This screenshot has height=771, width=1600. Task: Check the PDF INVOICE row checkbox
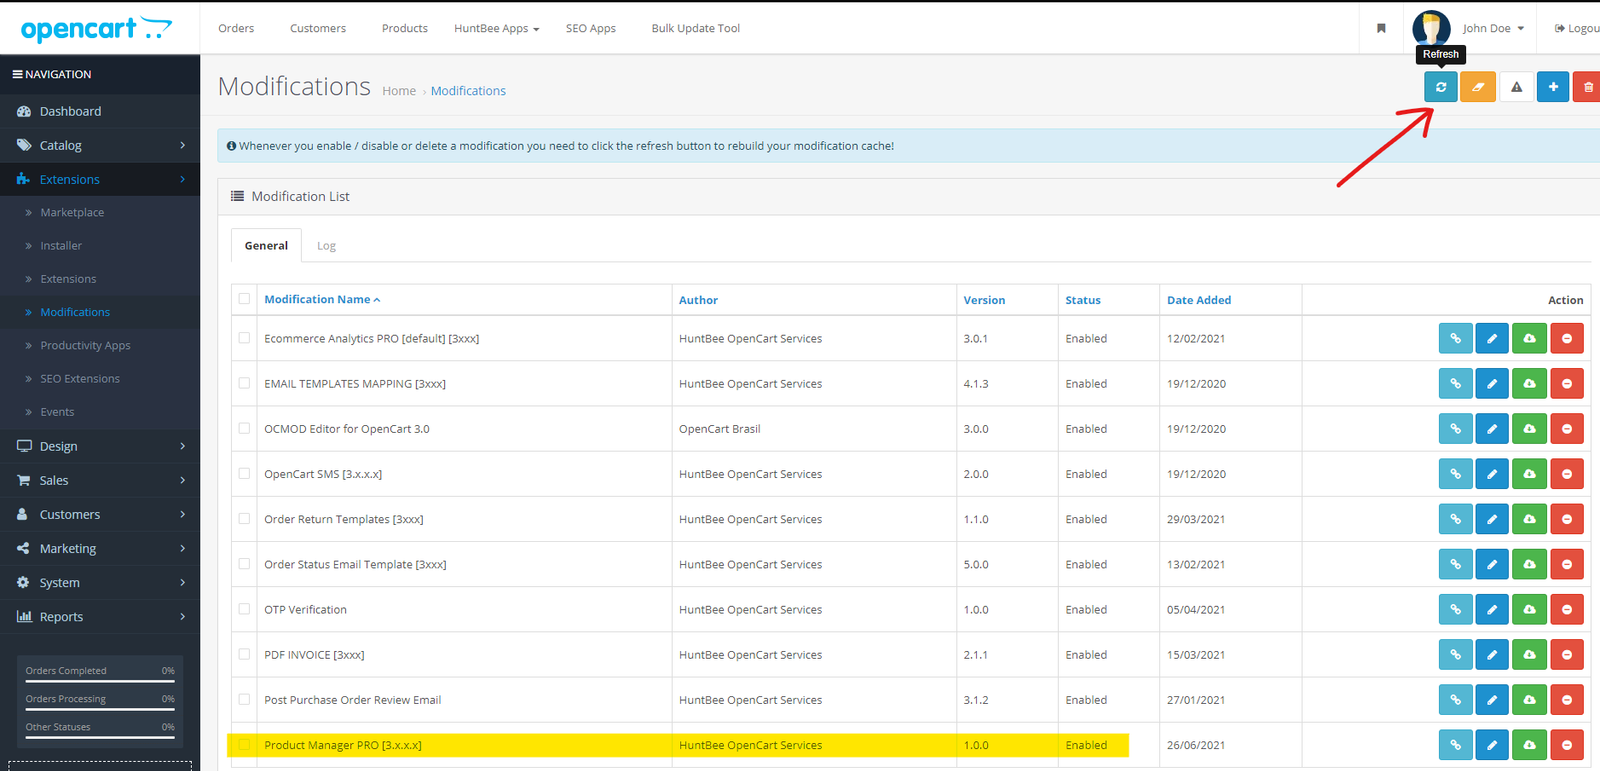244,654
